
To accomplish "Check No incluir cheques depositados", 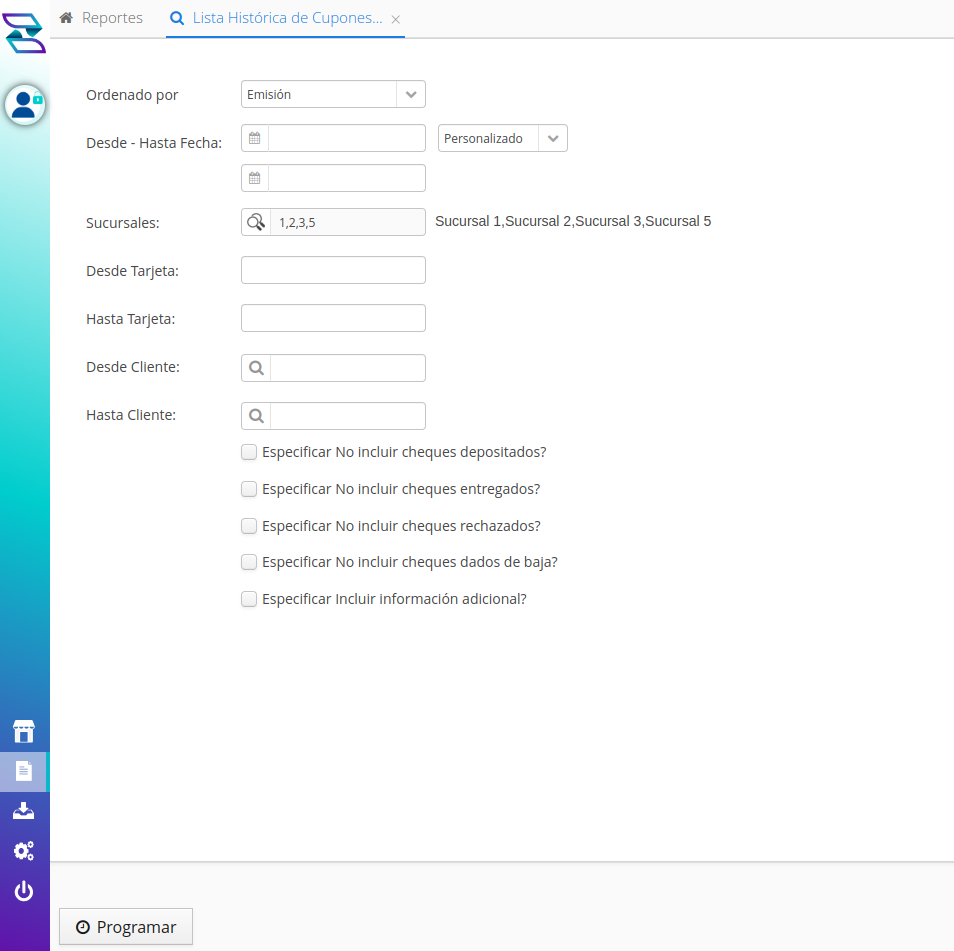I will pyautogui.click(x=249, y=452).
